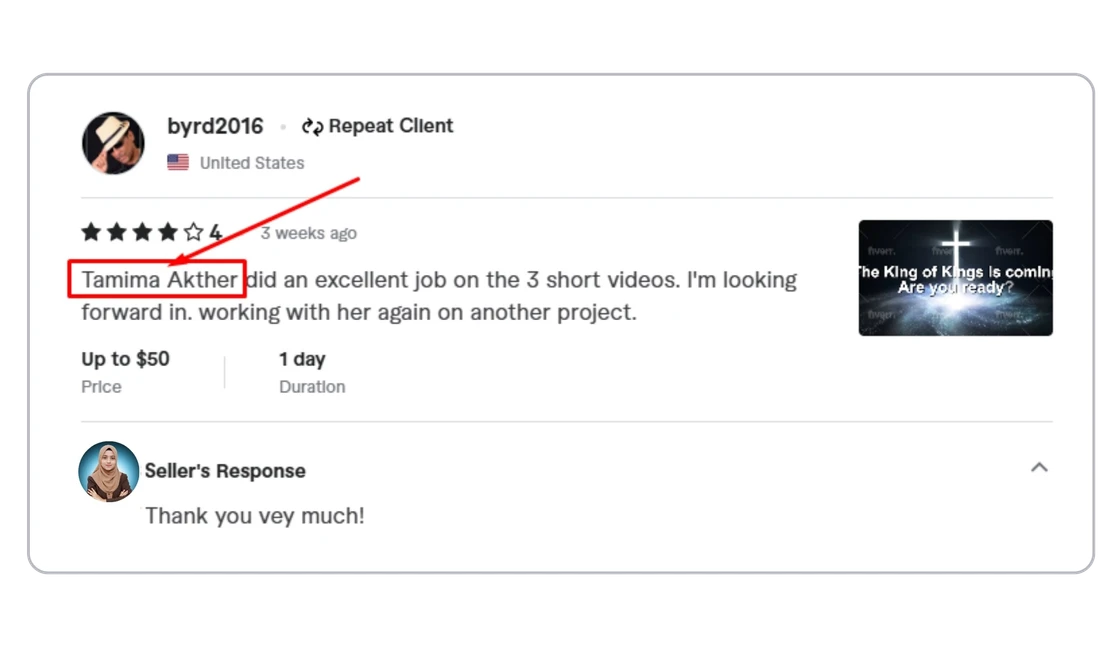The image size is (1120, 646).
Task: Click the seller's profile avatar
Action: pyautogui.click(x=109, y=472)
